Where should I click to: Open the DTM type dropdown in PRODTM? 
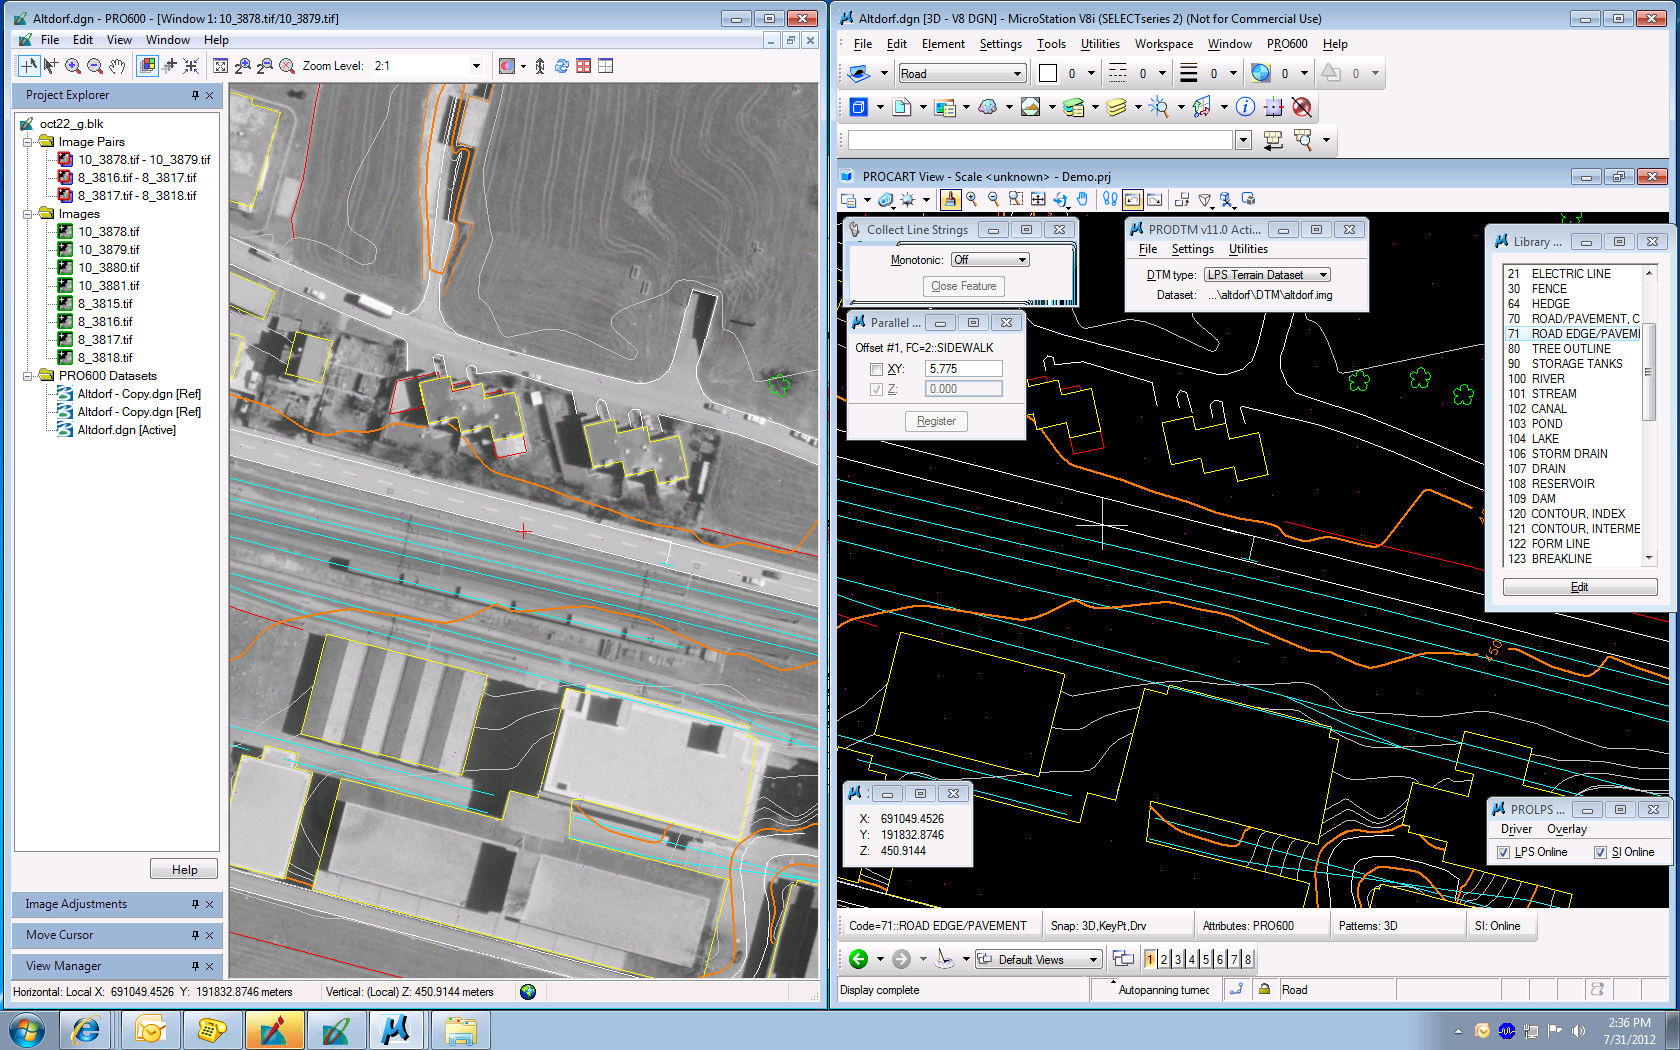[1322, 274]
